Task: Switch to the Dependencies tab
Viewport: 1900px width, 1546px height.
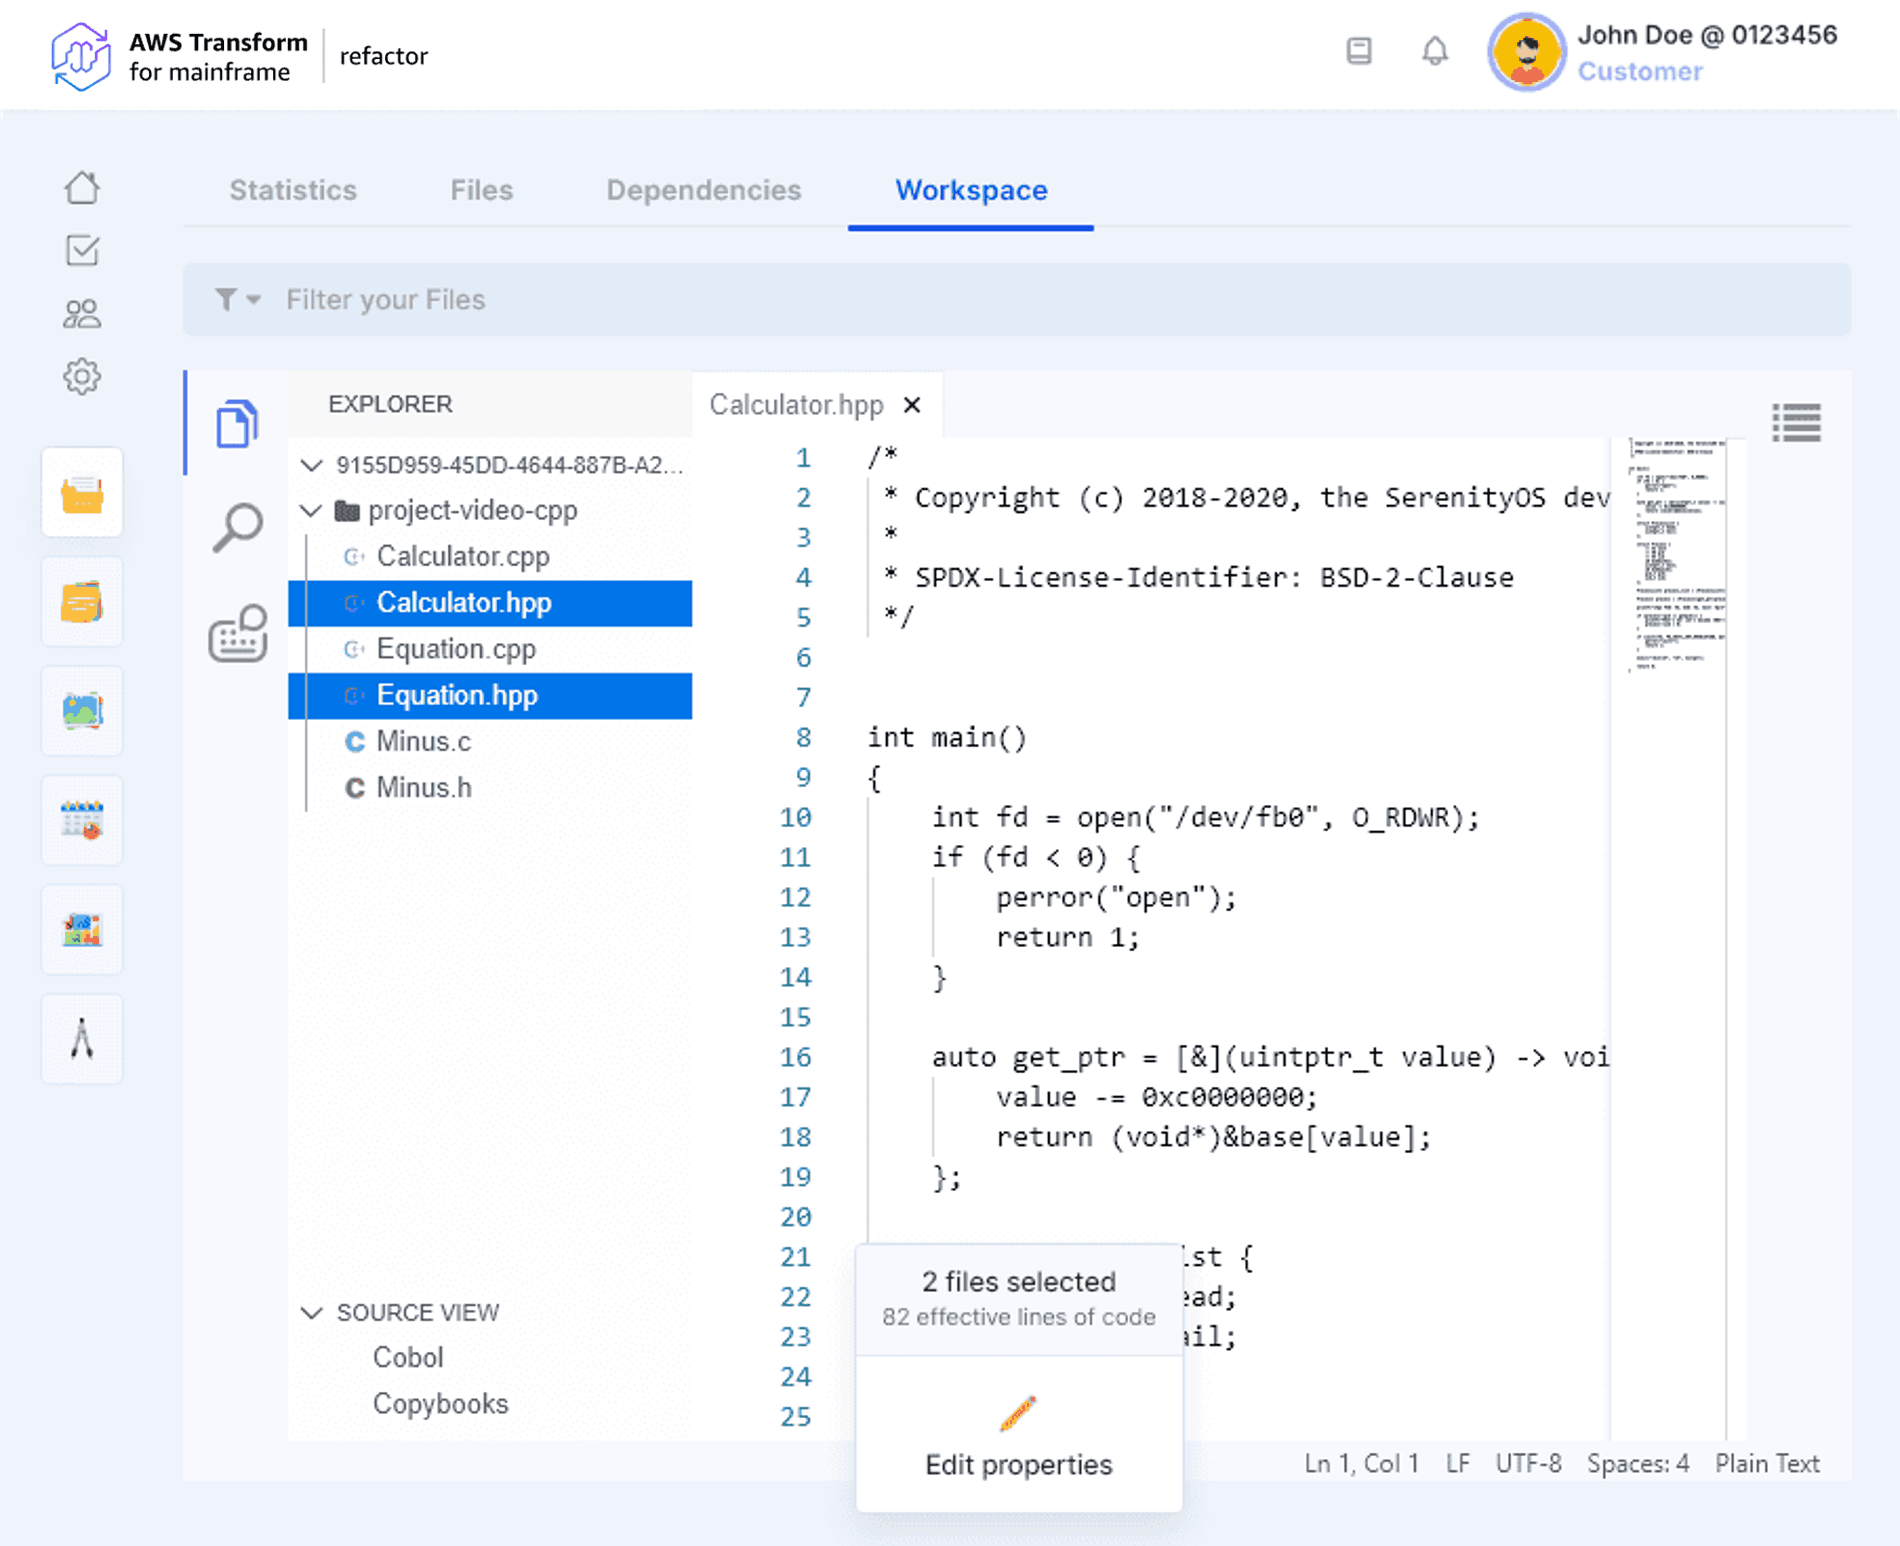Action: pyautogui.click(x=703, y=190)
